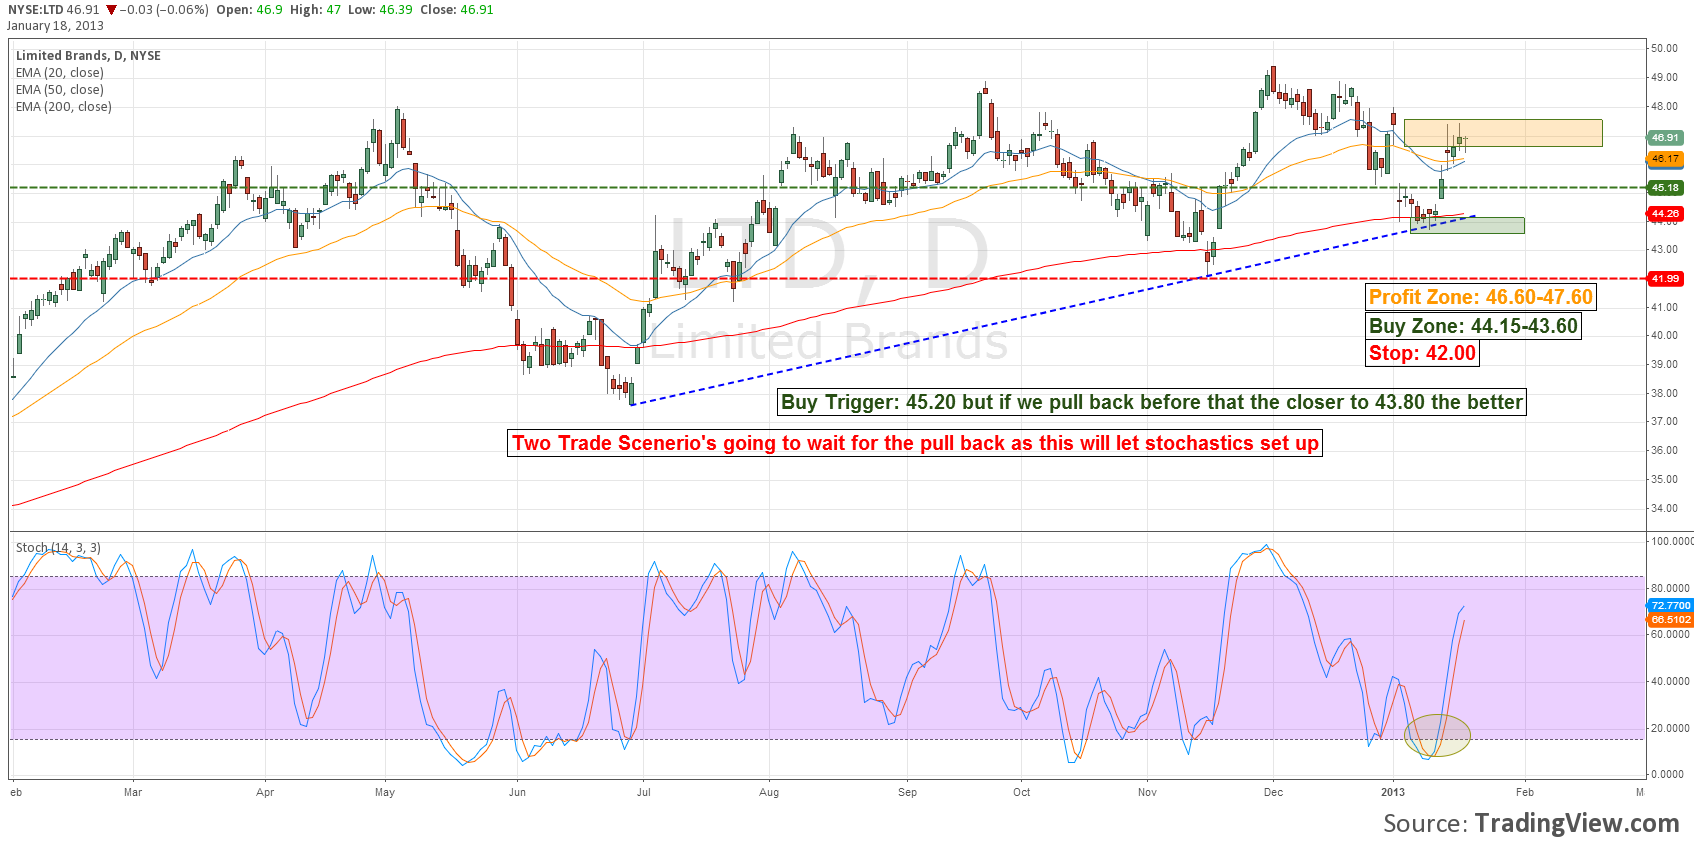Open the Stoch (14, 3, 3) indicator label
The image size is (1694, 850).
click(x=58, y=548)
